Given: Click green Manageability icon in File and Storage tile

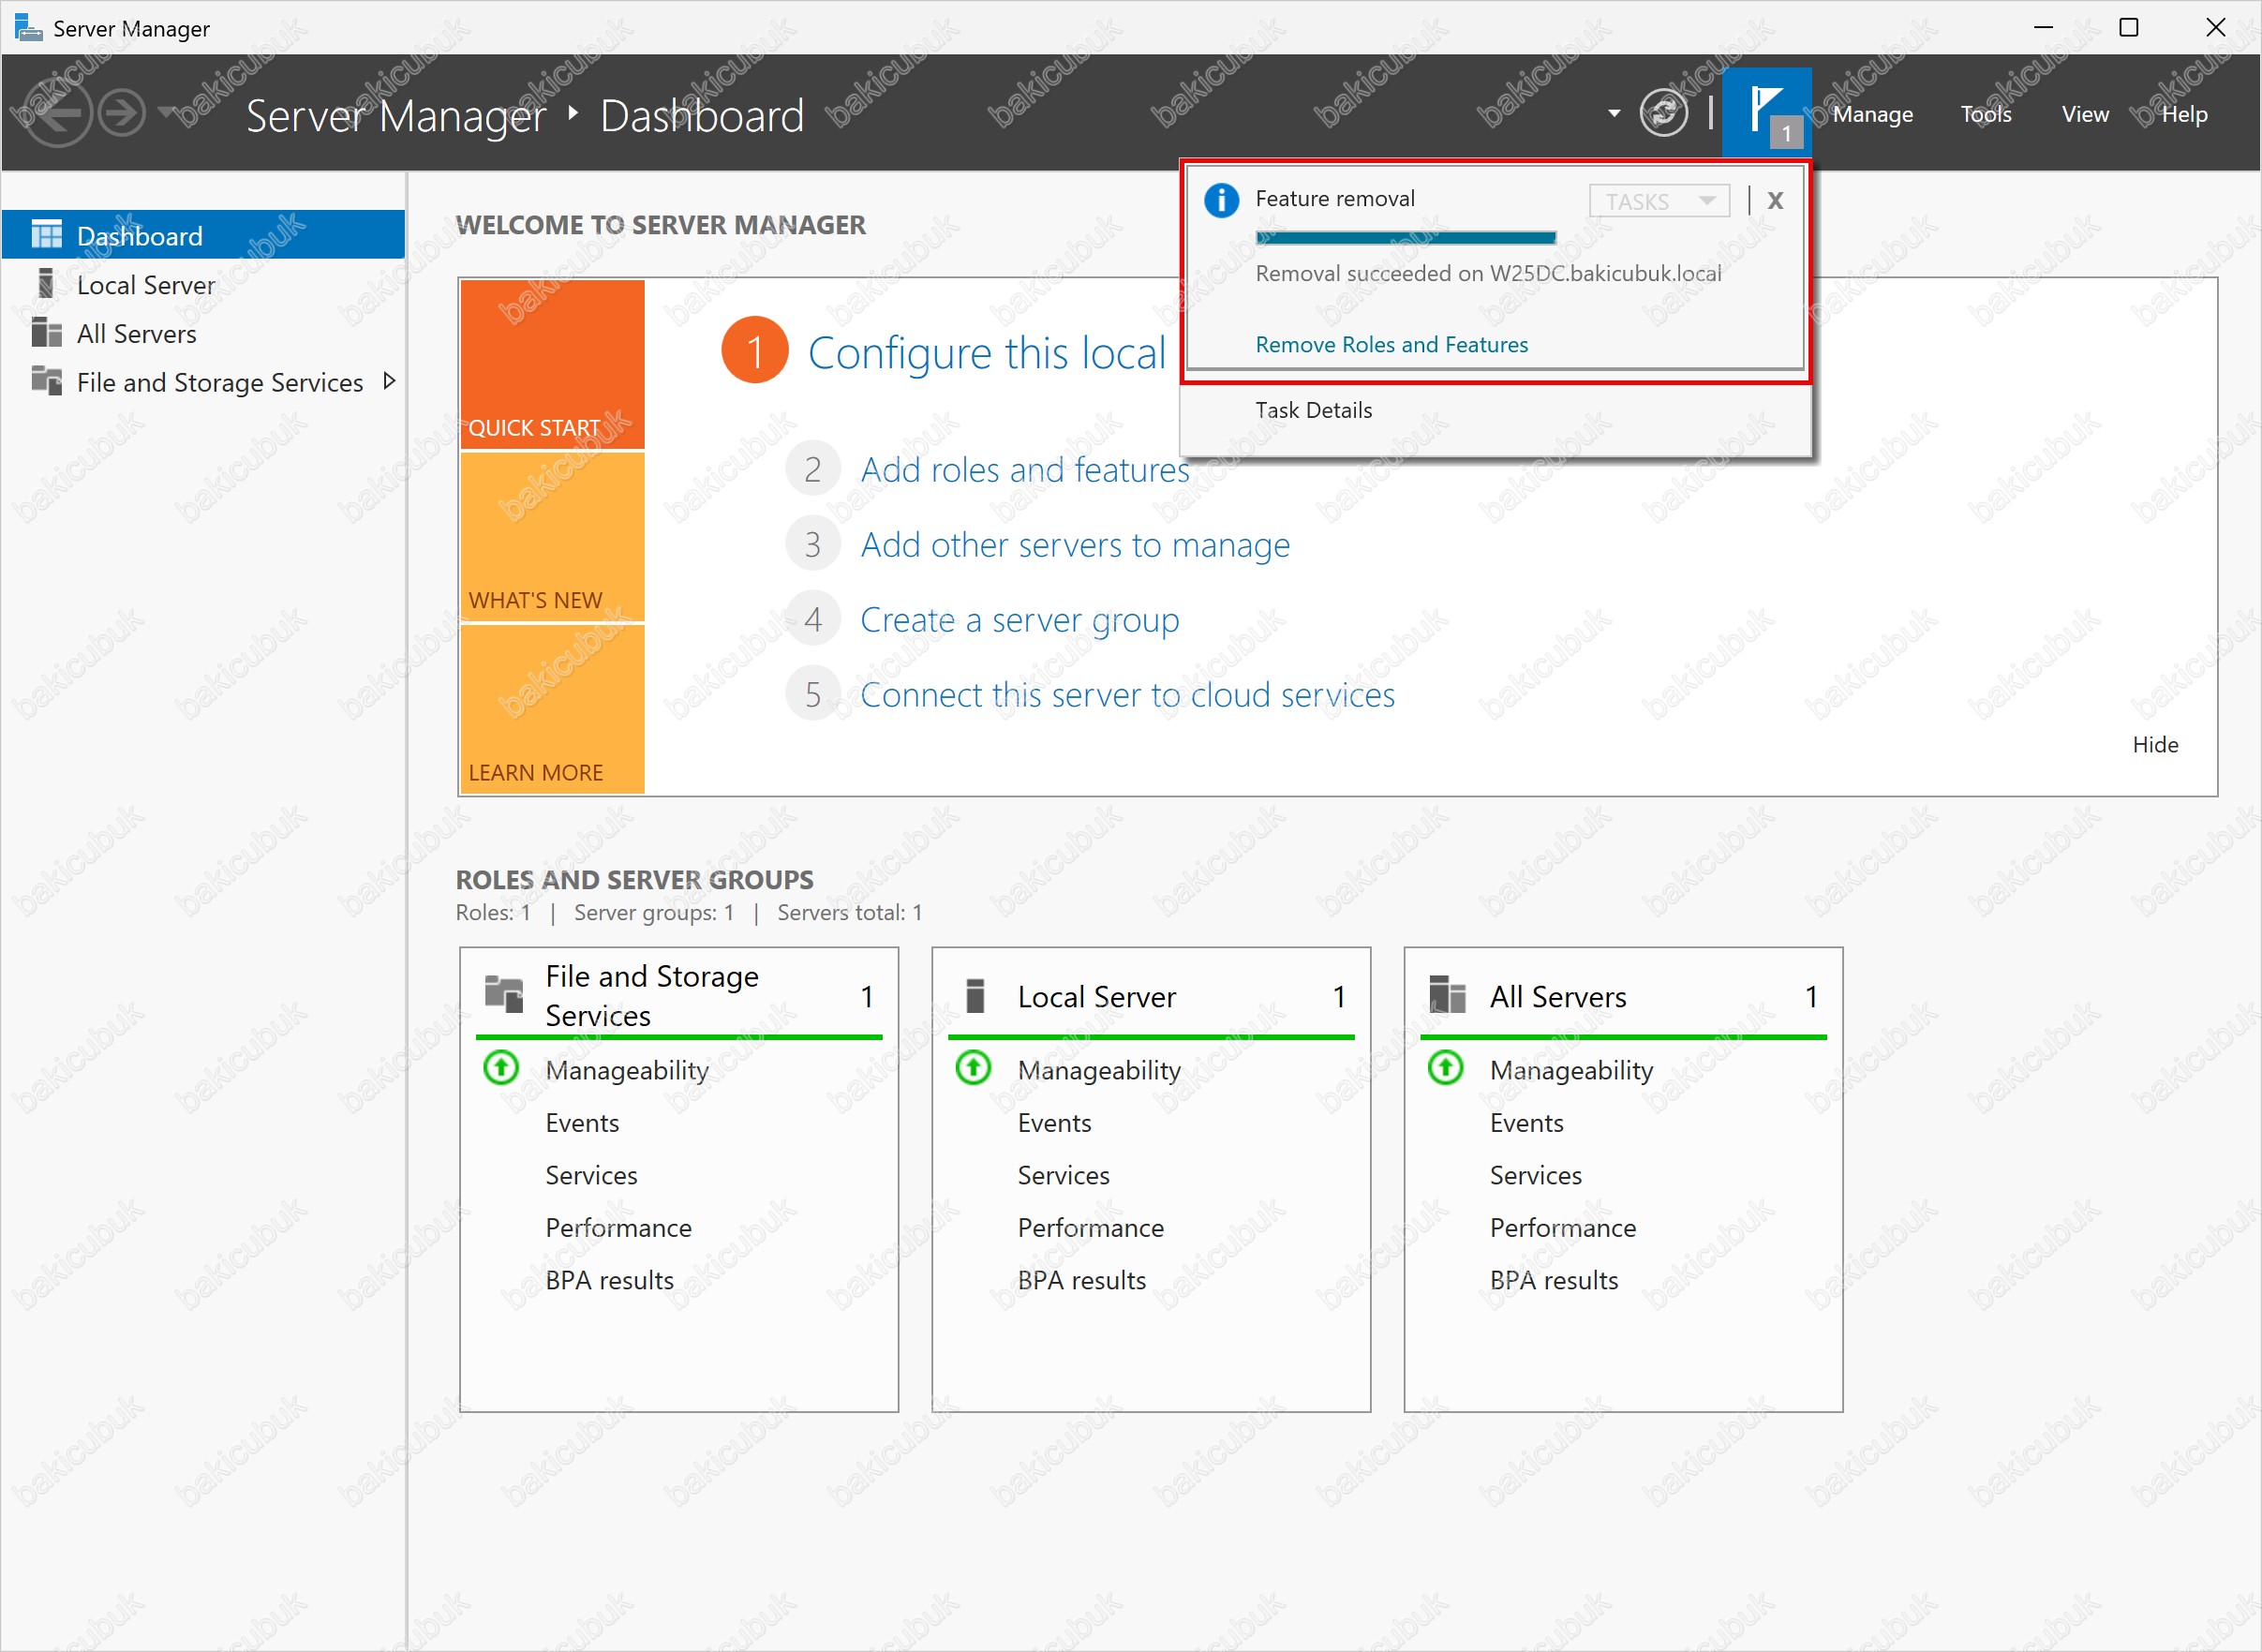Looking at the screenshot, I should (x=501, y=1067).
